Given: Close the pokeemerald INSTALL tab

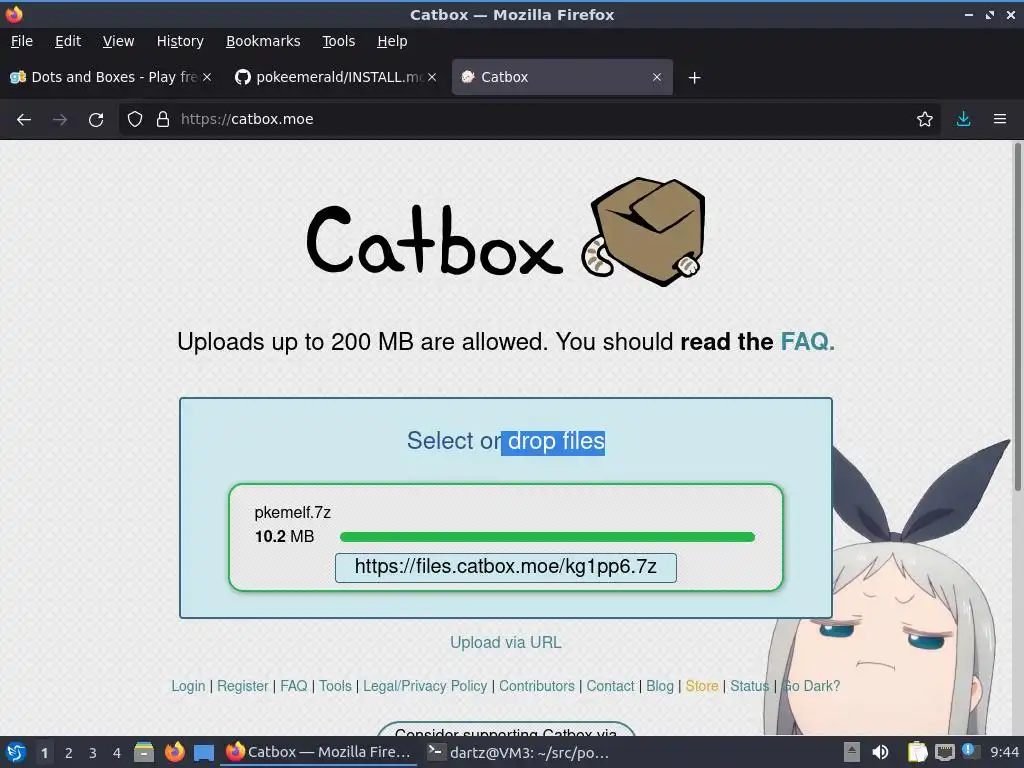Looking at the screenshot, I should coord(432,77).
